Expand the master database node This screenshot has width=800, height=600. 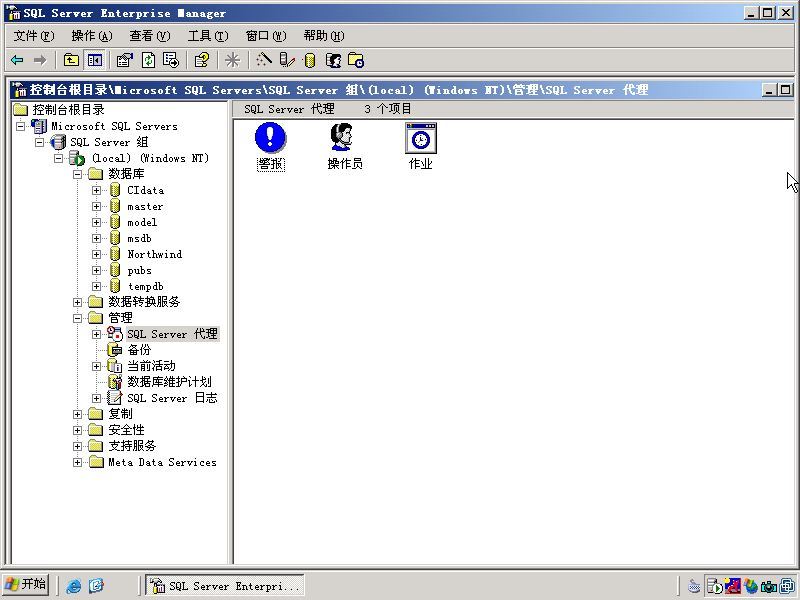[96, 206]
